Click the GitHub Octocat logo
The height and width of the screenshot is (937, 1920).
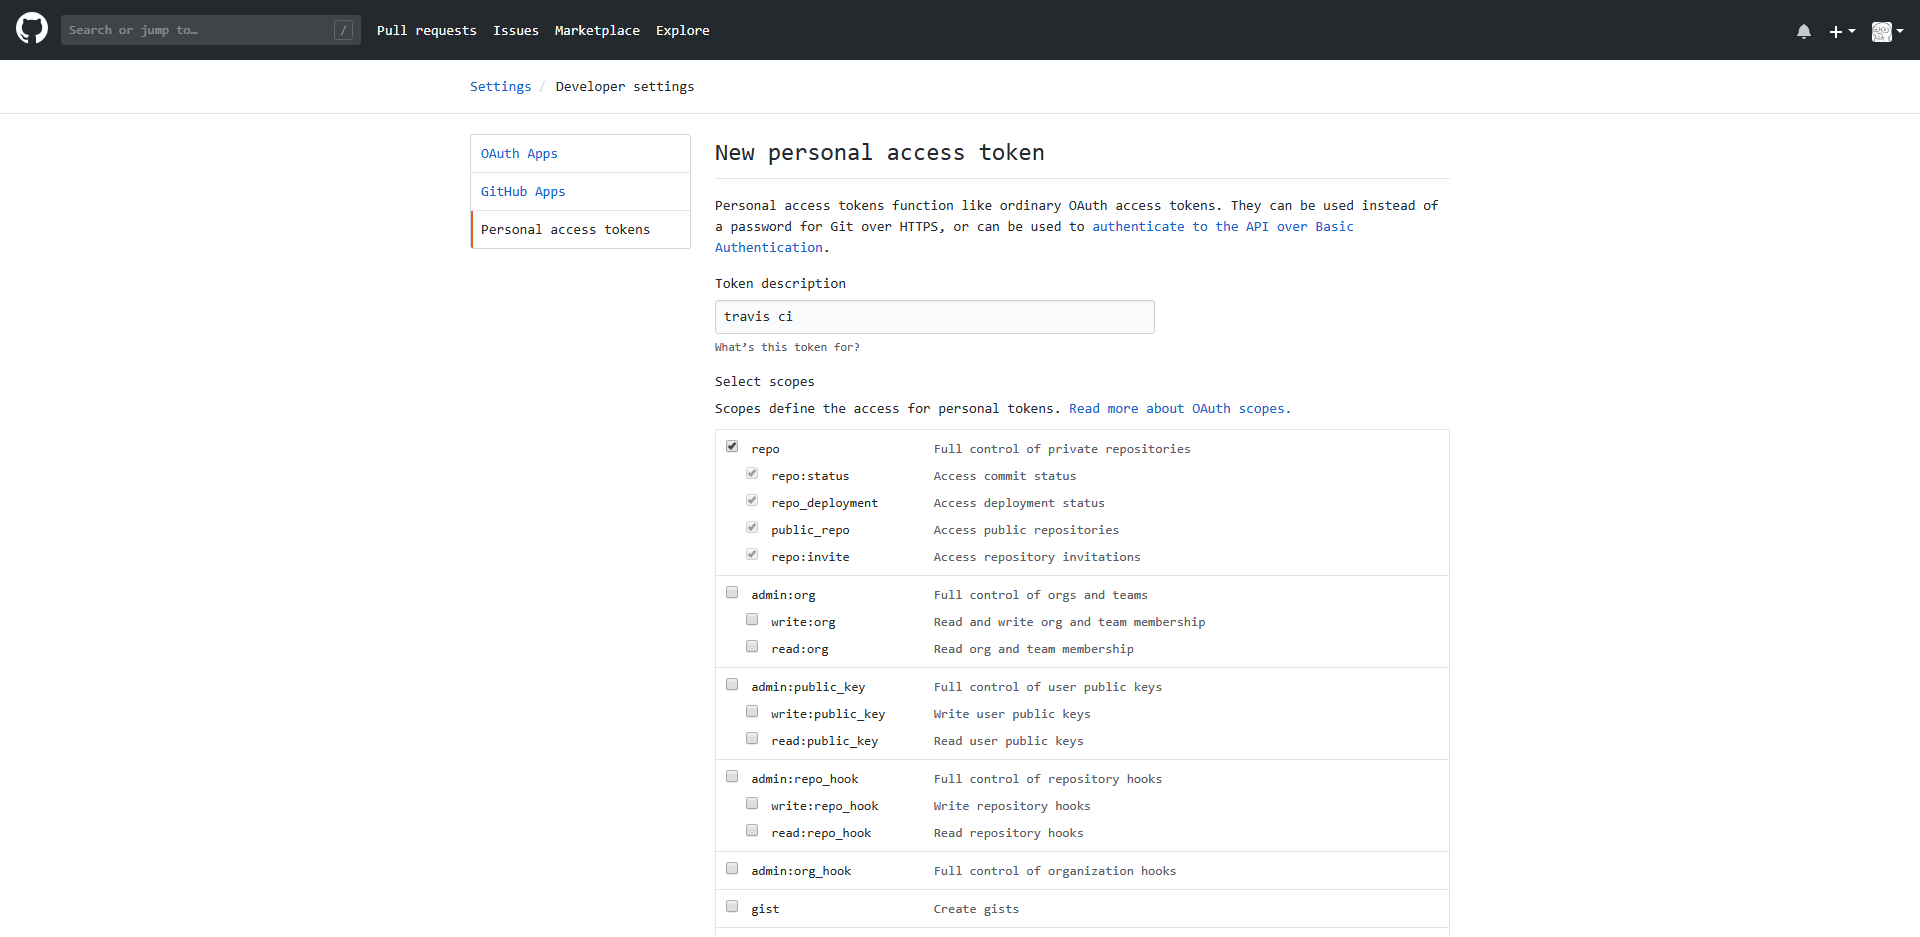[32, 29]
